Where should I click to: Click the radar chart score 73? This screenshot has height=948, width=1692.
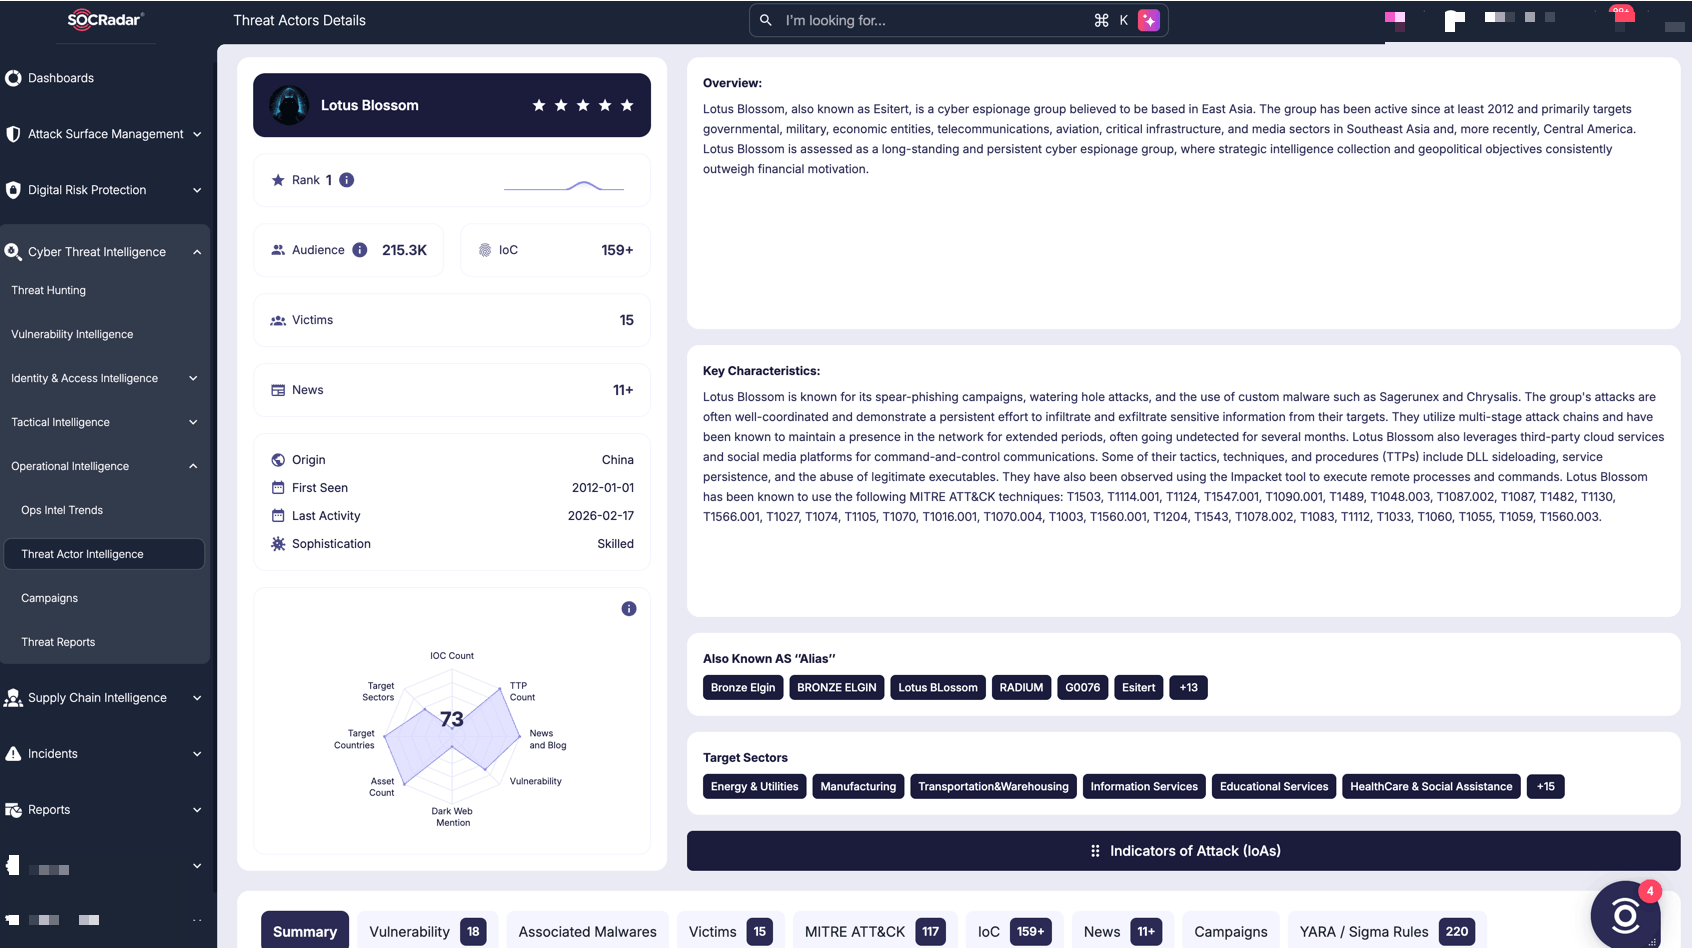(452, 719)
